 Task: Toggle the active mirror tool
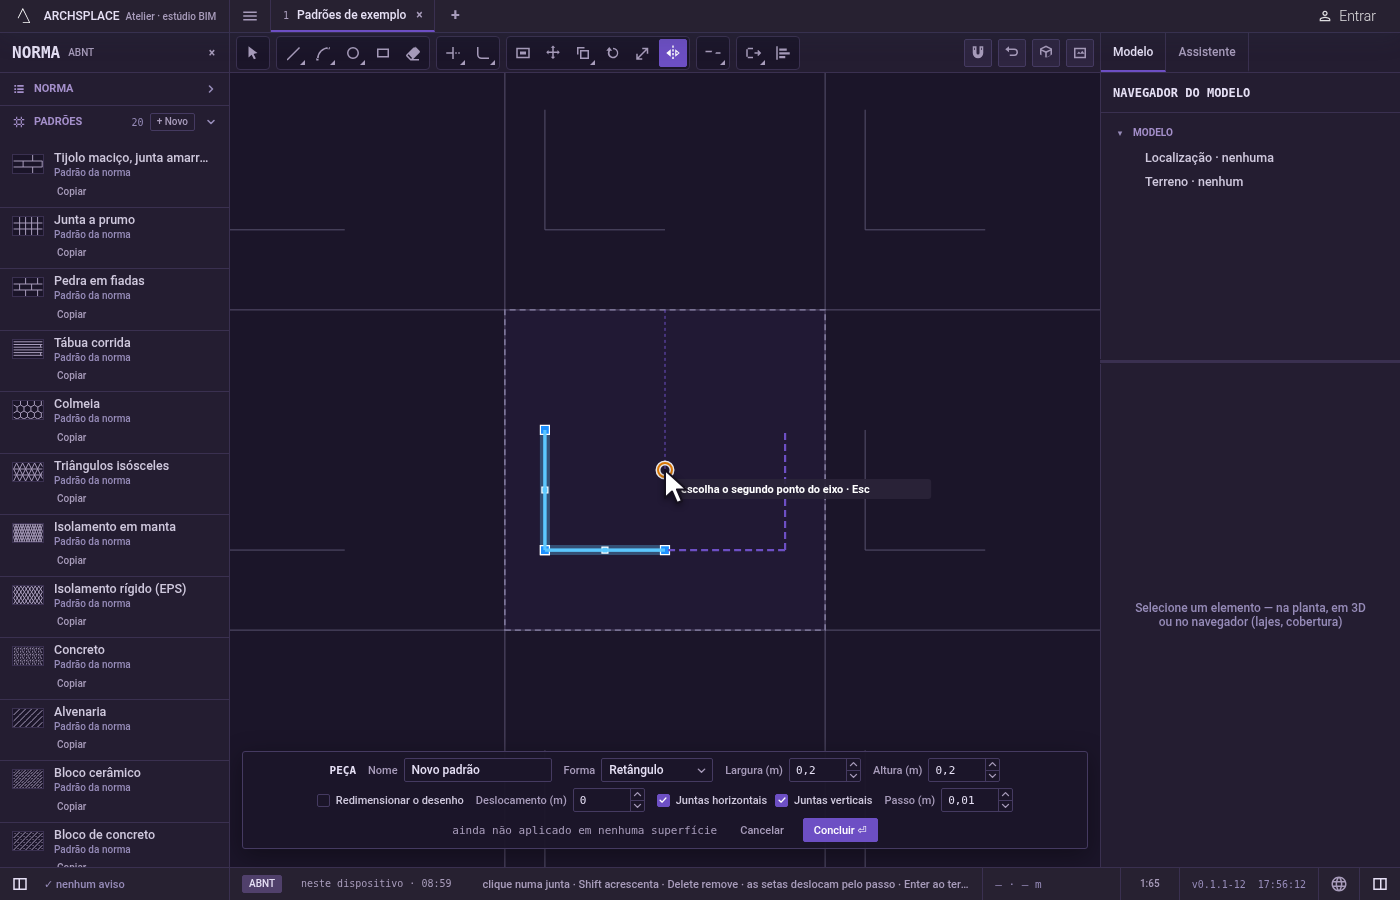(x=673, y=53)
